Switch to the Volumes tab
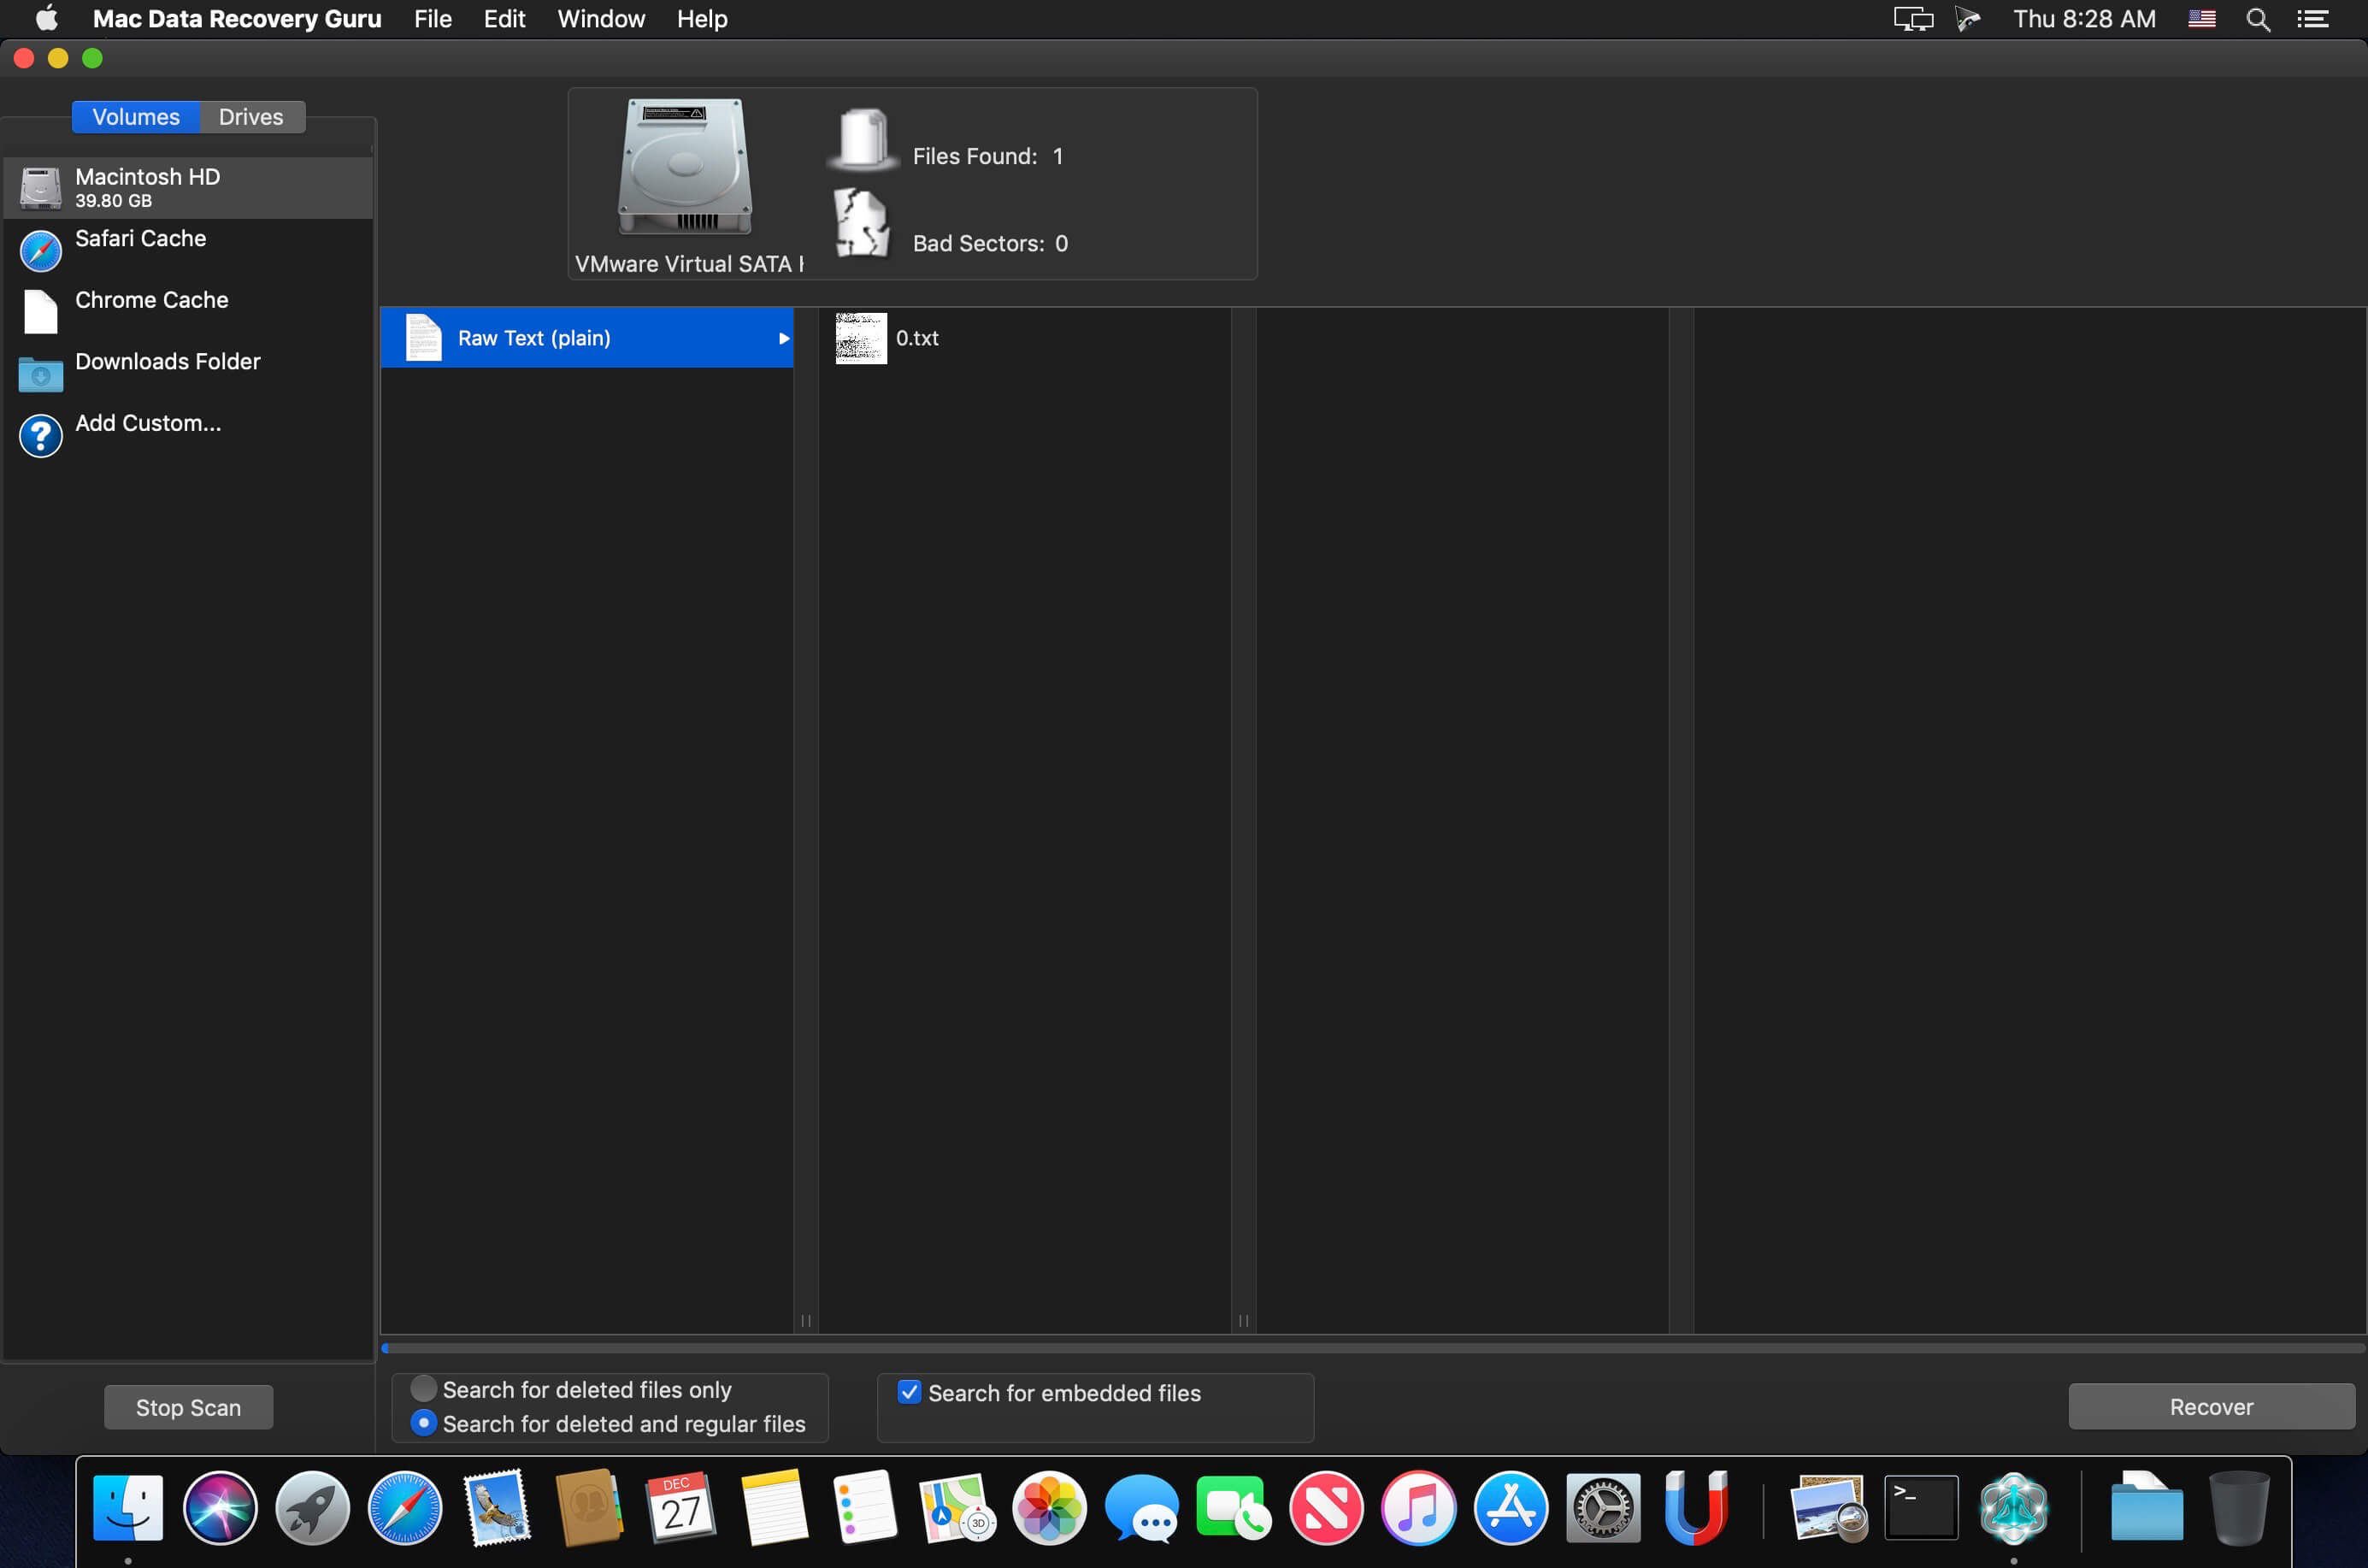Screen dimensions: 2368x1568 click(x=137, y=115)
